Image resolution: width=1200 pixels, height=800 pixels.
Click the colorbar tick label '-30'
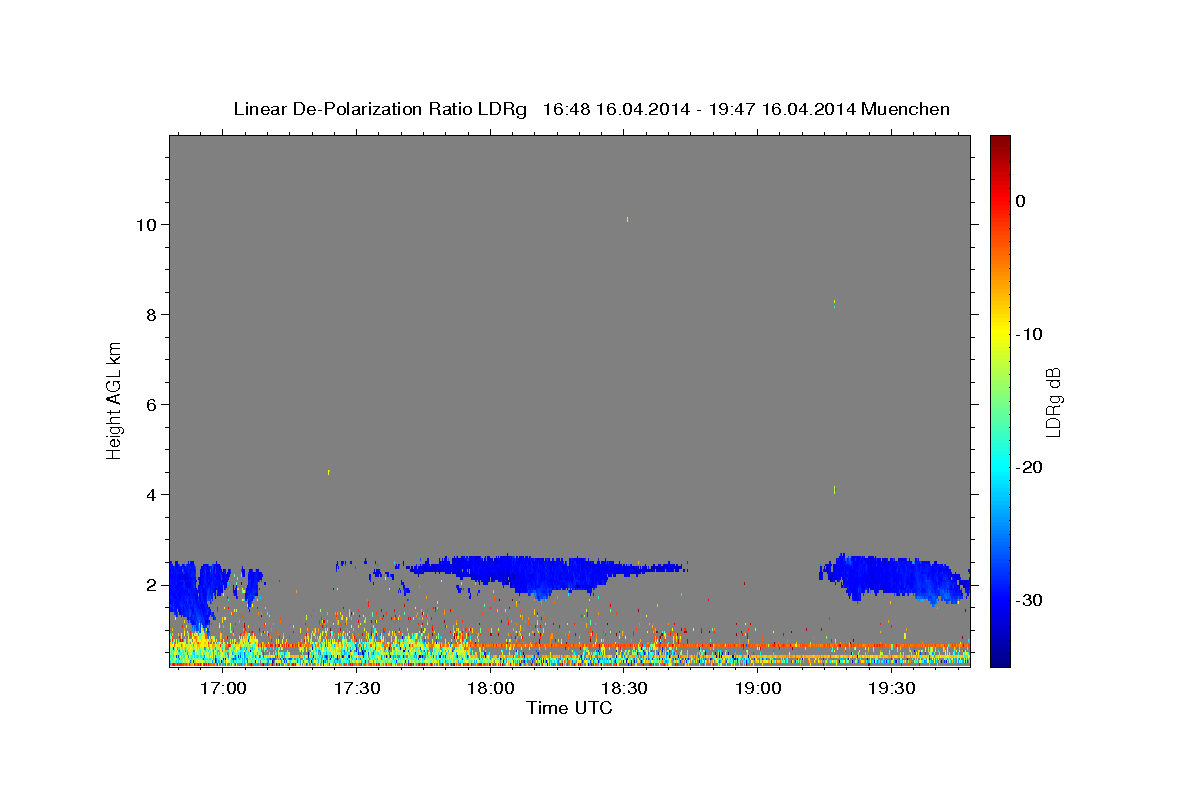1030,600
